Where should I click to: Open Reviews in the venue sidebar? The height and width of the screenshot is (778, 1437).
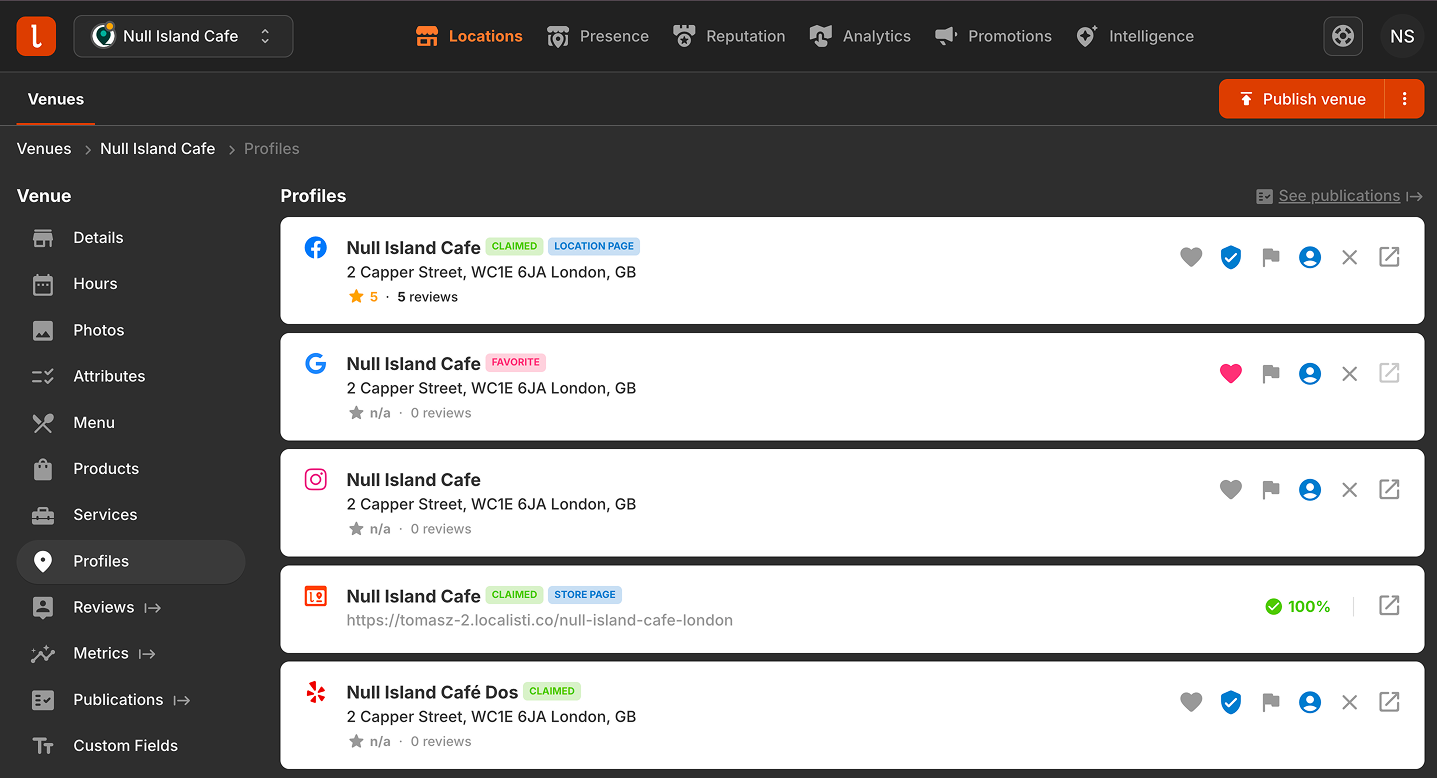[x=131, y=607]
